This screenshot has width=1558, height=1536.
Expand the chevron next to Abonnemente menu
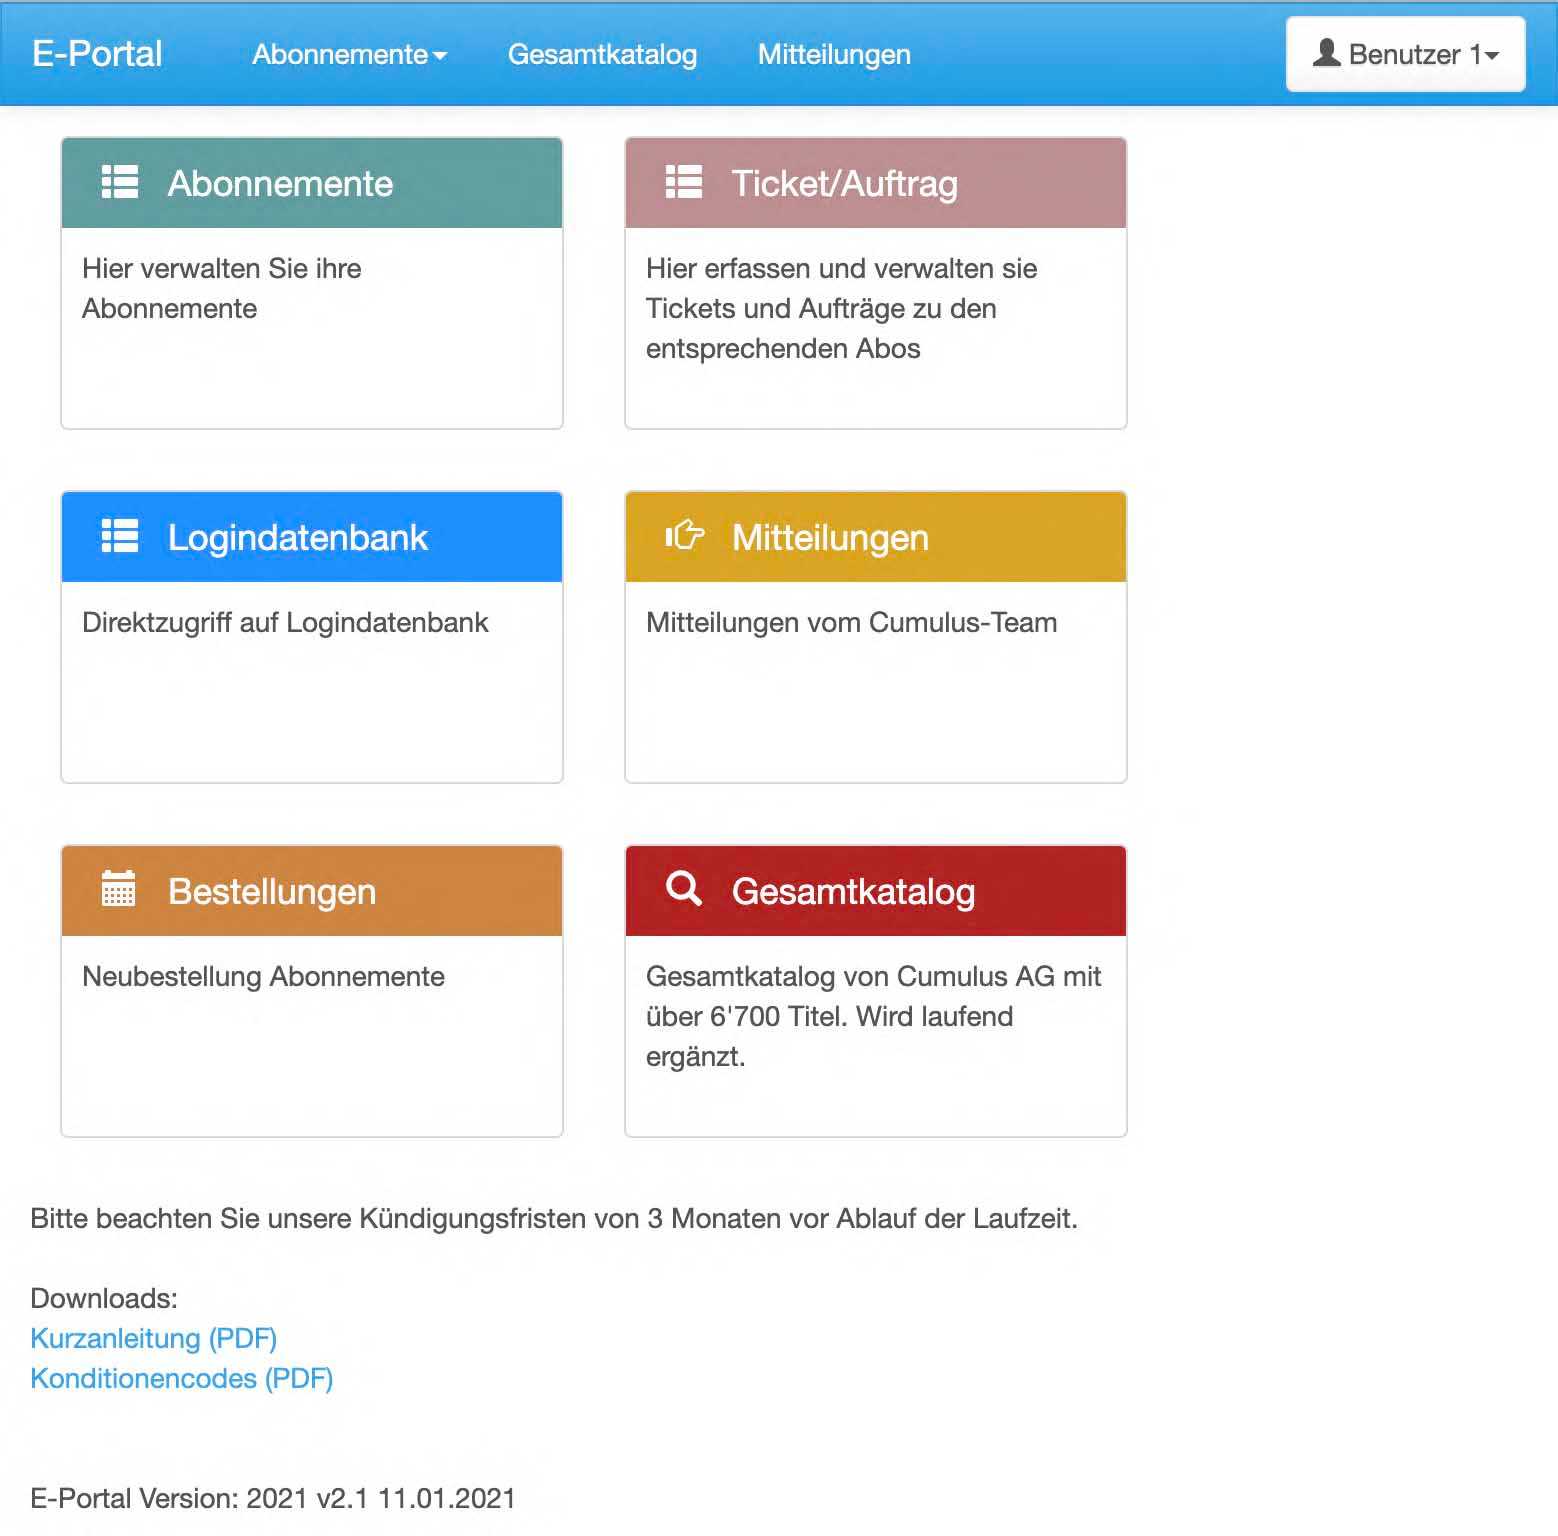(x=442, y=57)
